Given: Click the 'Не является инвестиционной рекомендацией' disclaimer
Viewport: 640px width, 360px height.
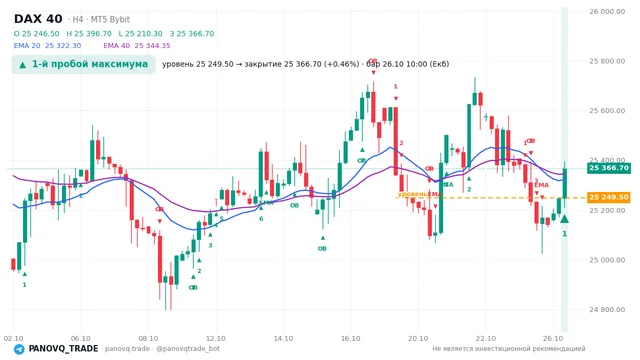Looking at the screenshot, I should coord(509,349).
